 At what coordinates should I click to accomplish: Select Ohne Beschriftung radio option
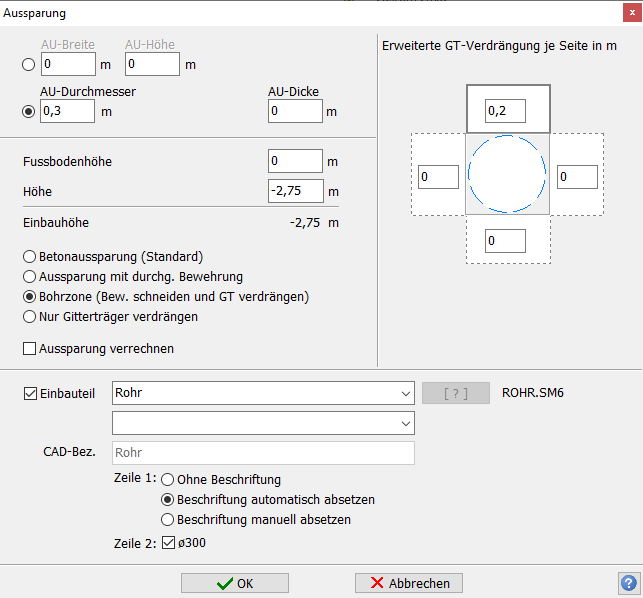[x=168, y=479]
